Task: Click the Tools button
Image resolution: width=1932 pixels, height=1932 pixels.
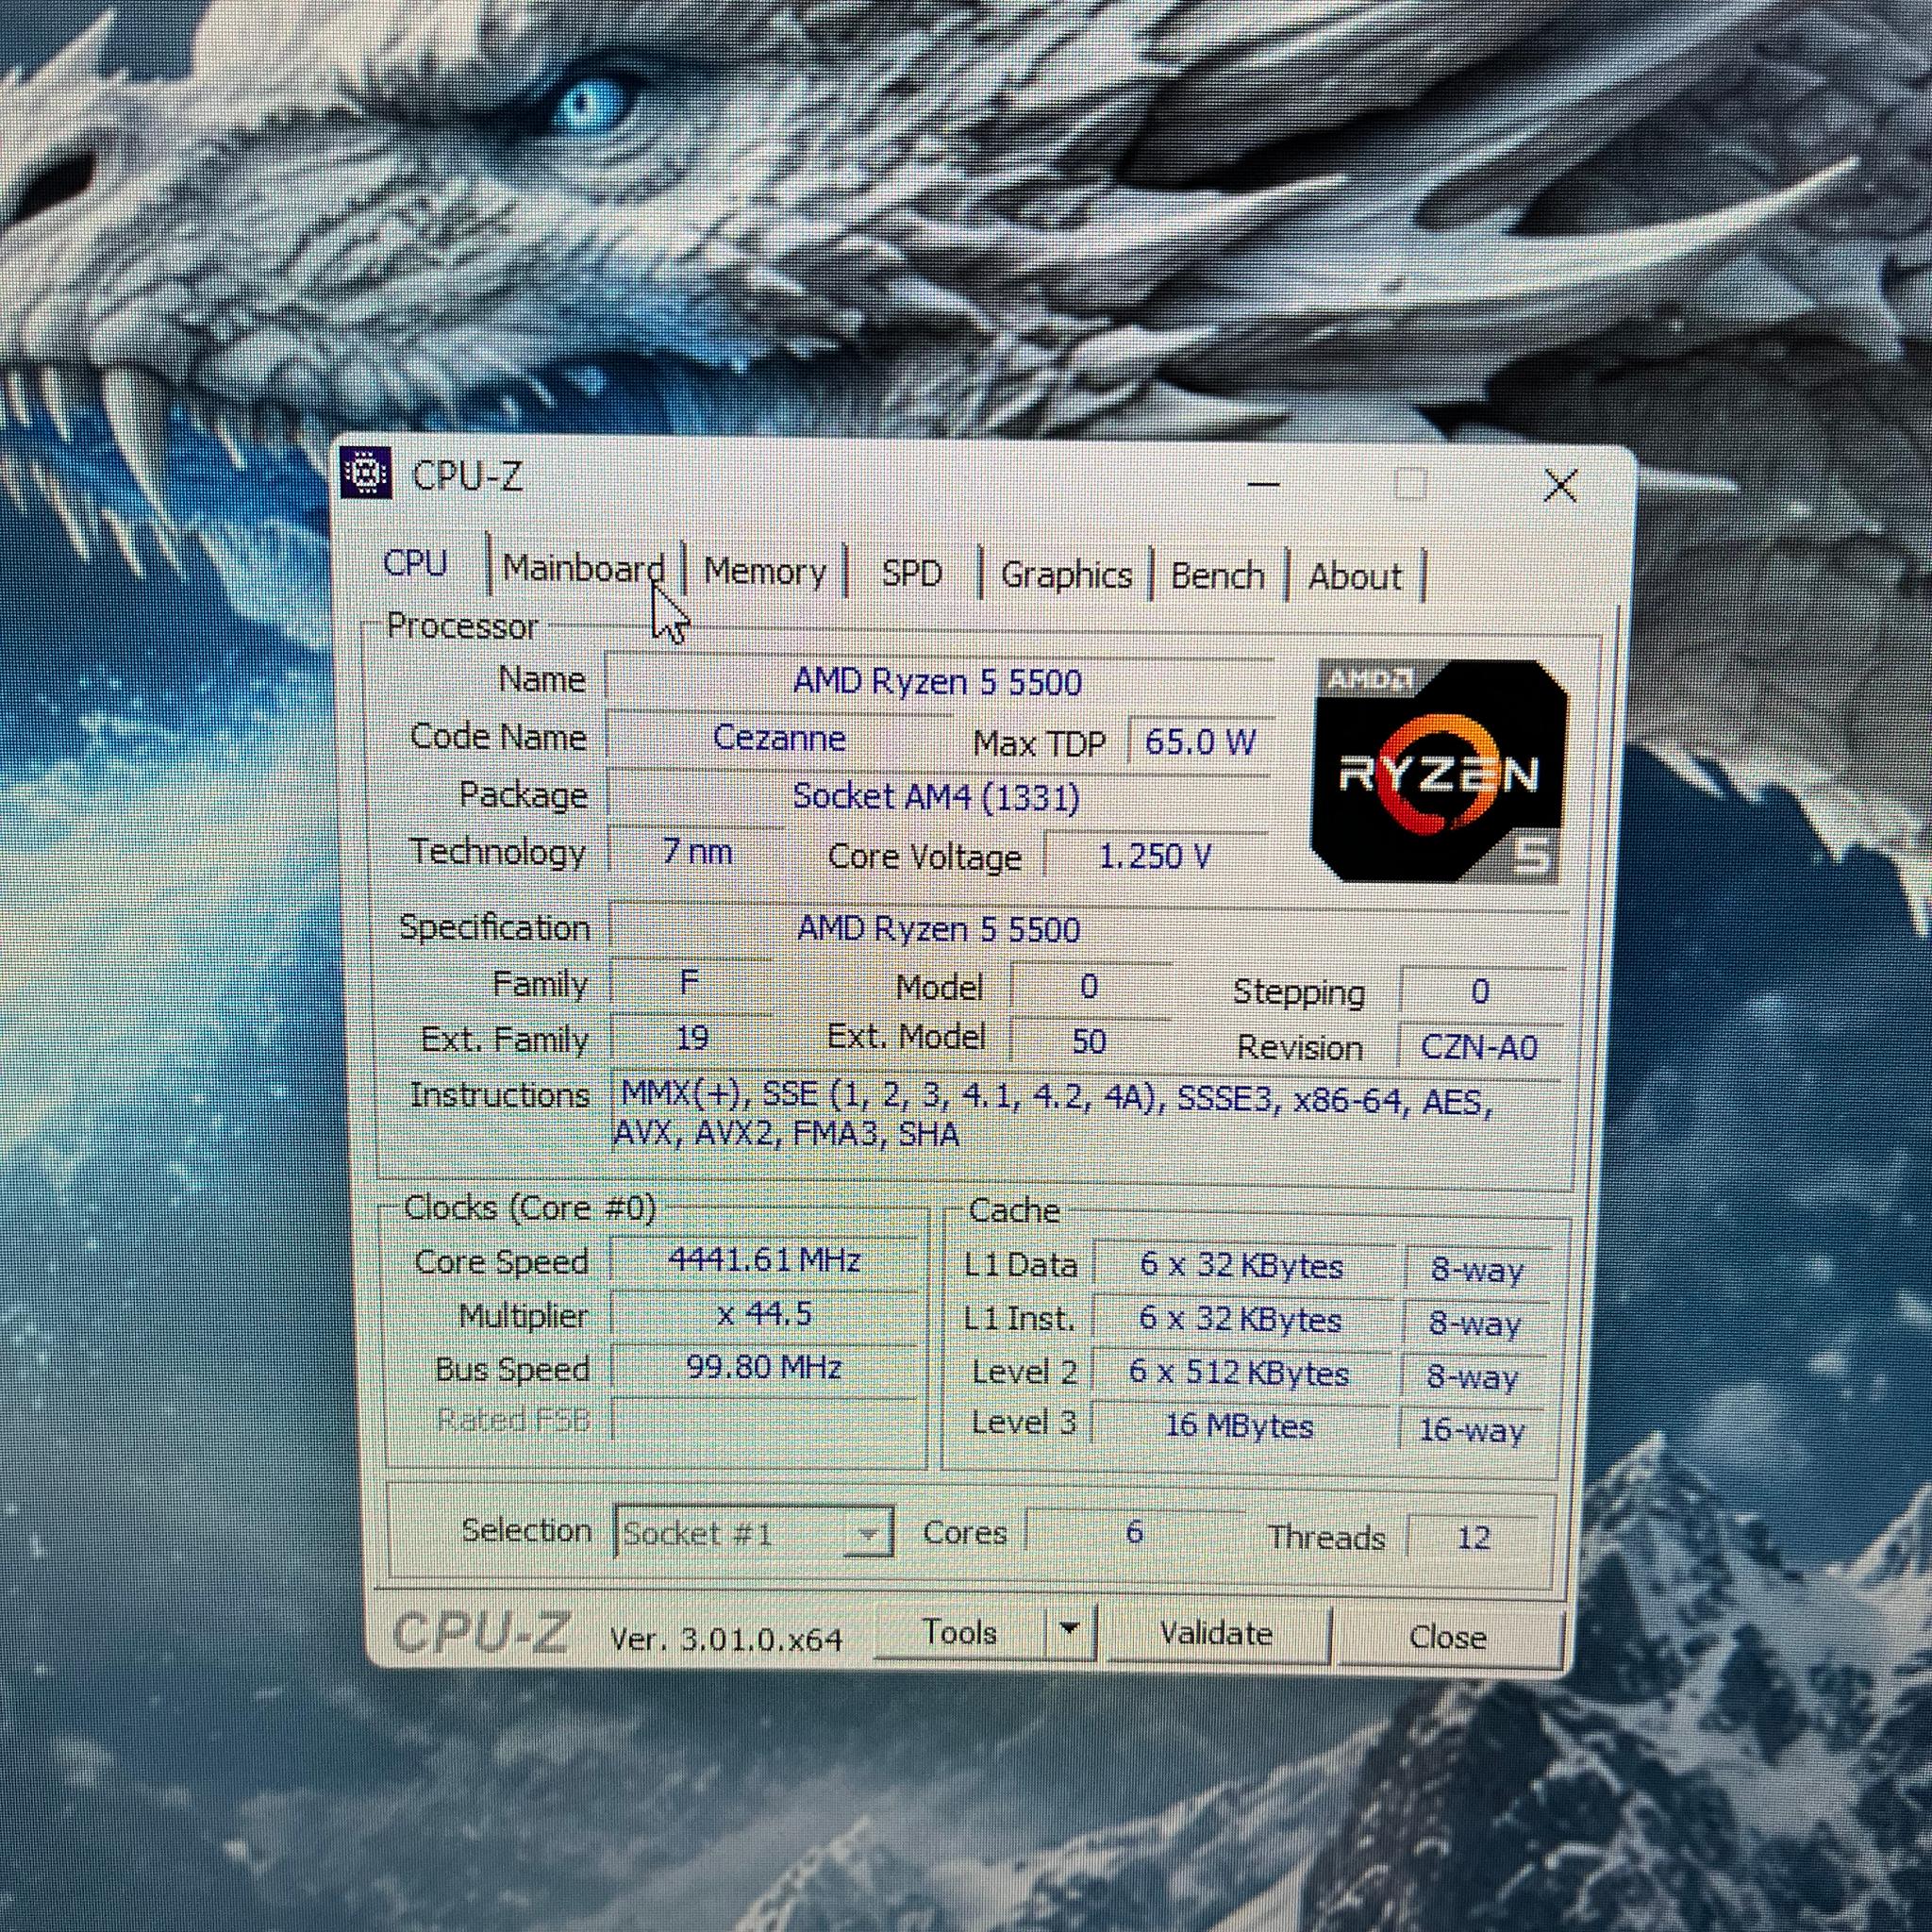Action: click(x=959, y=1632)
